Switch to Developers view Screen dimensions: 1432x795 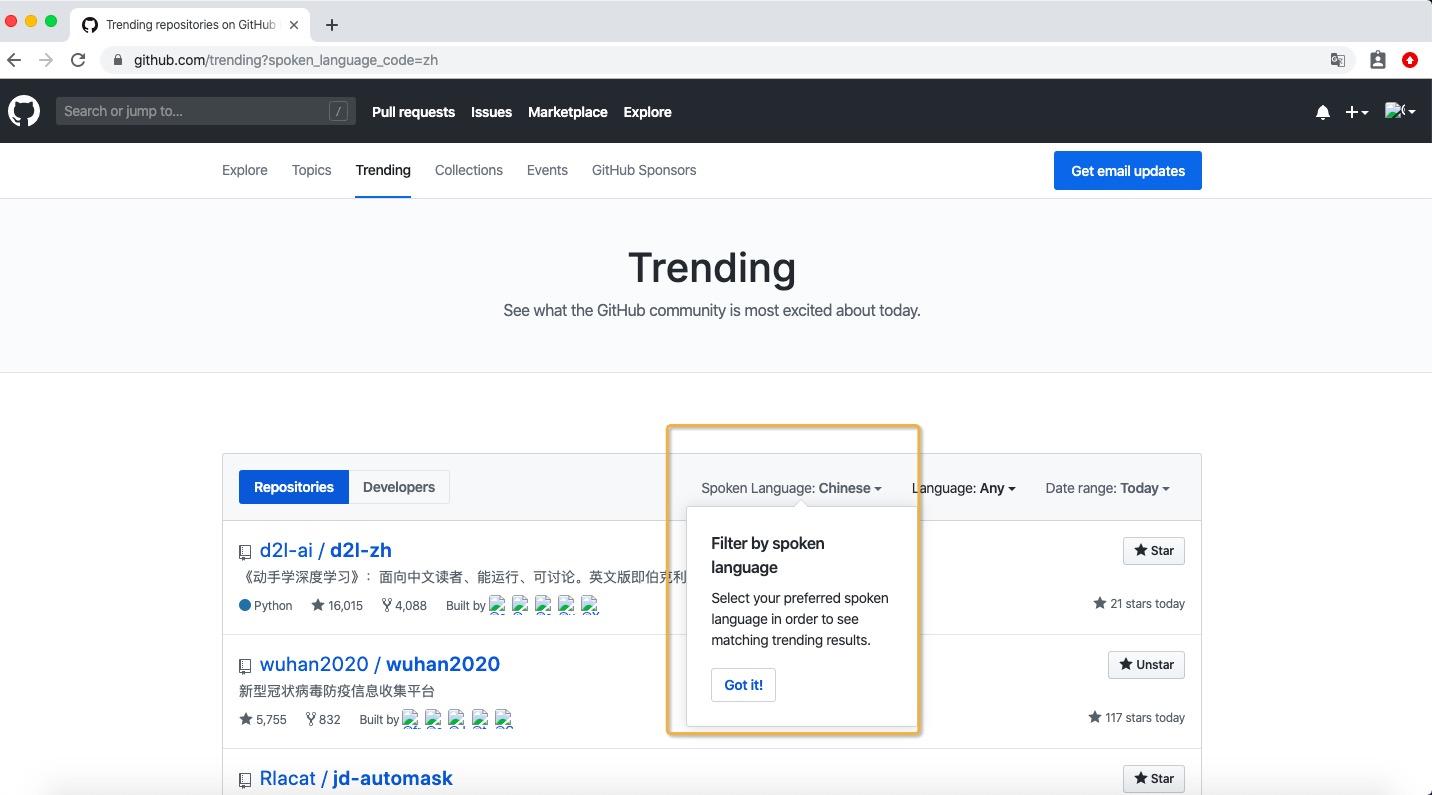[x=399, y=487]
